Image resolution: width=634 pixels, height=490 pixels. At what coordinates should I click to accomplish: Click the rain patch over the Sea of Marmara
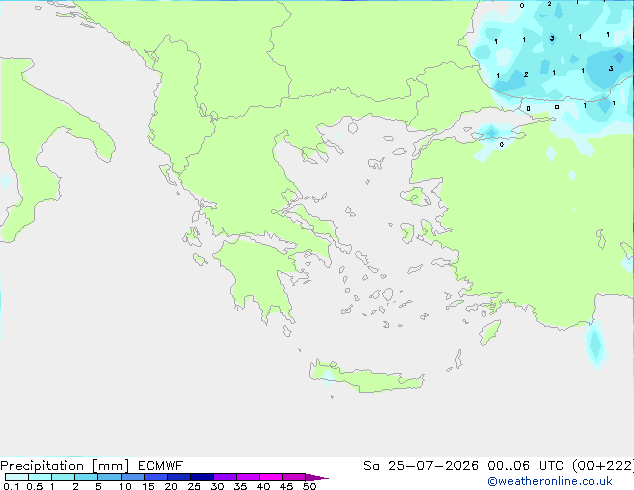click(x=491, y=133)
